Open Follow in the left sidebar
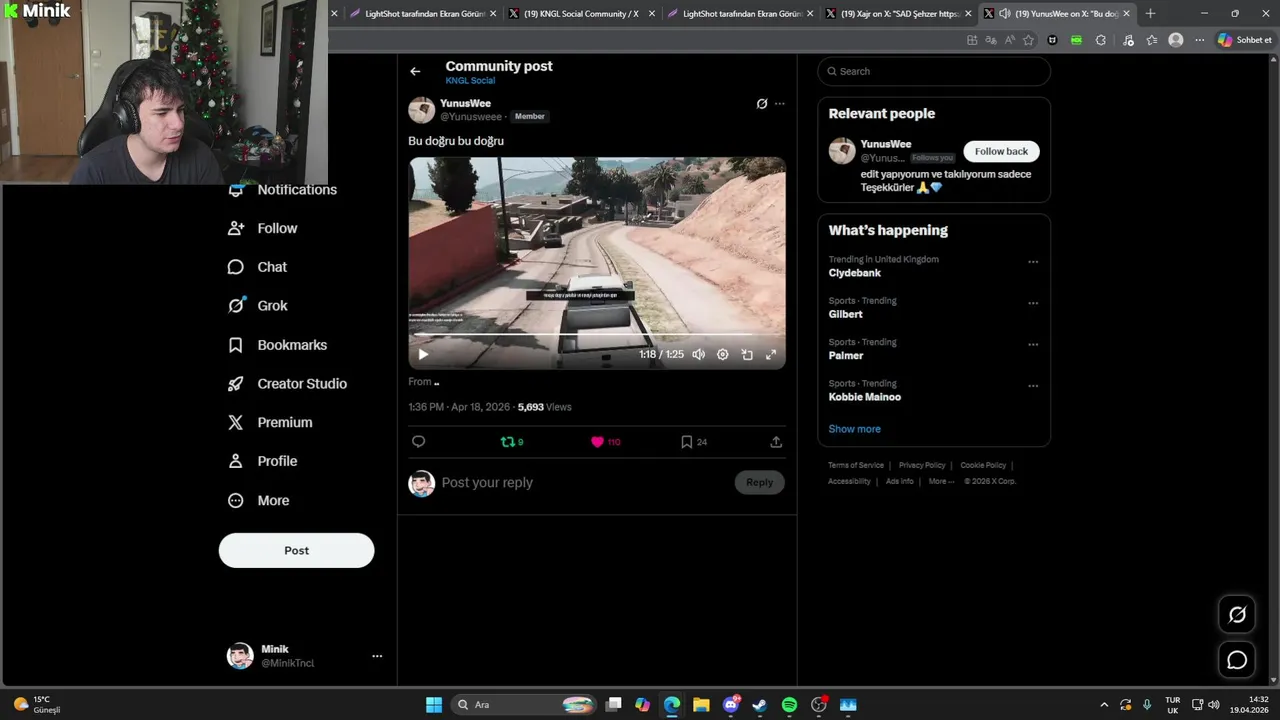Screen dimensions: 1280x720 (263, 228)
